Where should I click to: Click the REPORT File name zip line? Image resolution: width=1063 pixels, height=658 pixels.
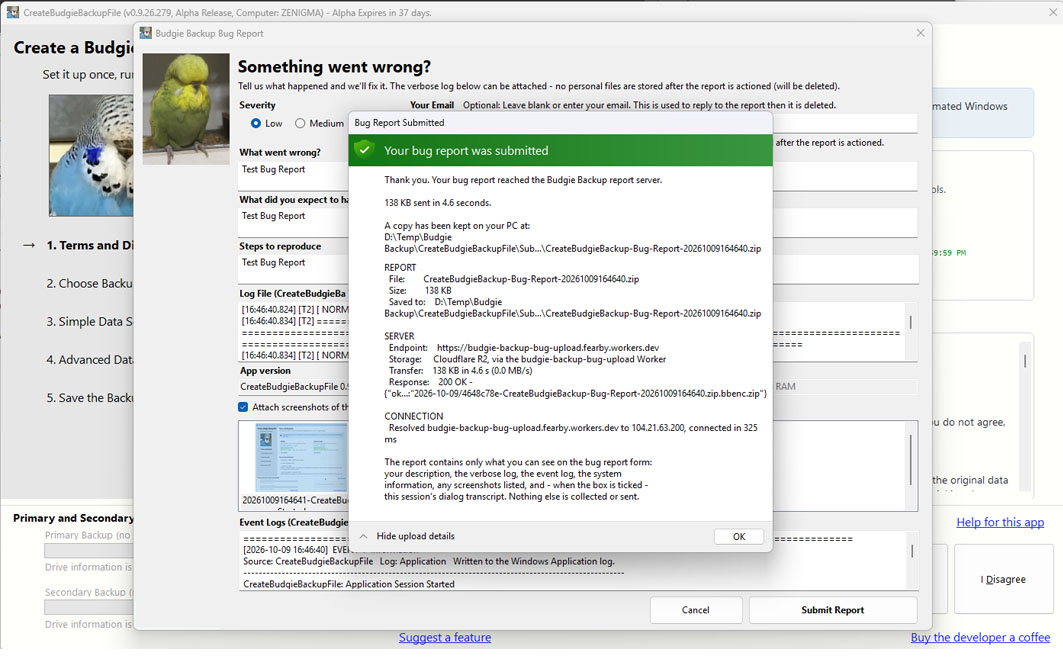pos(513,279)
